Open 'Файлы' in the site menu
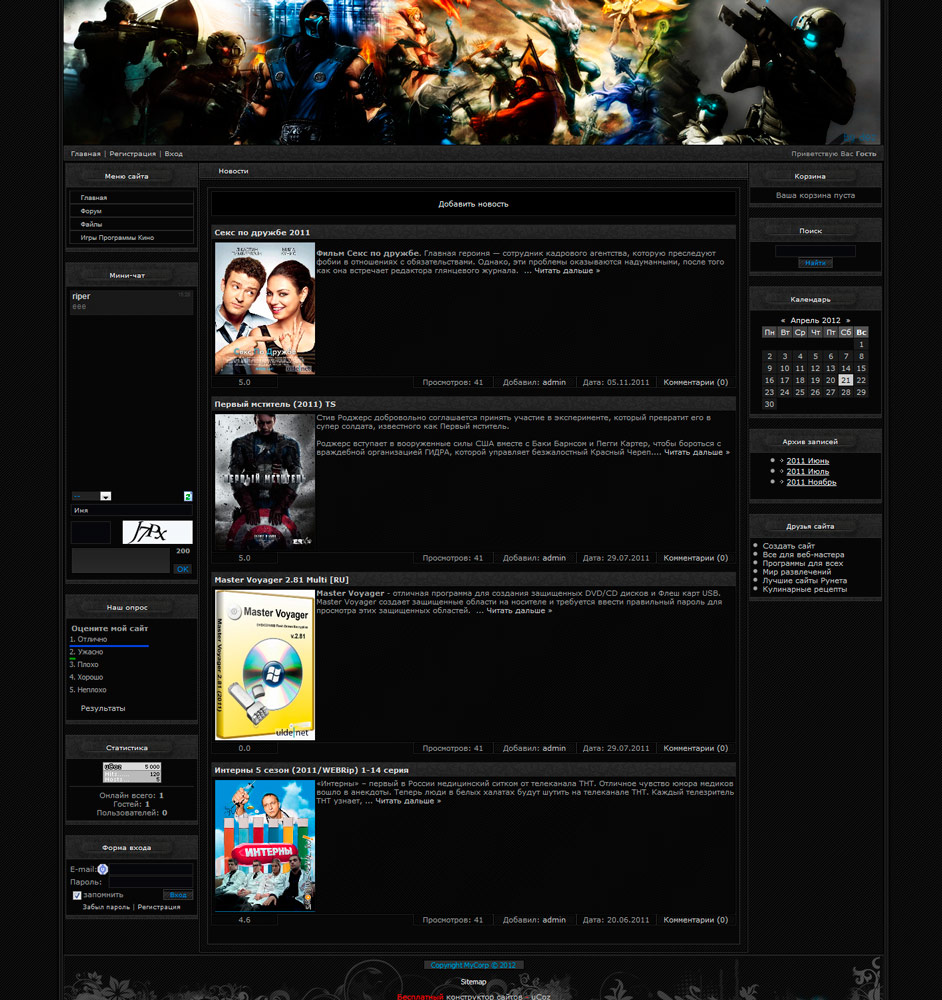The image size is (942, 1000). 131,224
